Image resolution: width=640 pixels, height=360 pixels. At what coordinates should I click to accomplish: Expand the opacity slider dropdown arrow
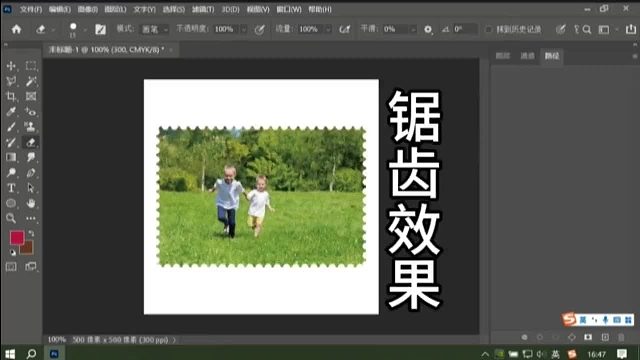coord(244,29)
